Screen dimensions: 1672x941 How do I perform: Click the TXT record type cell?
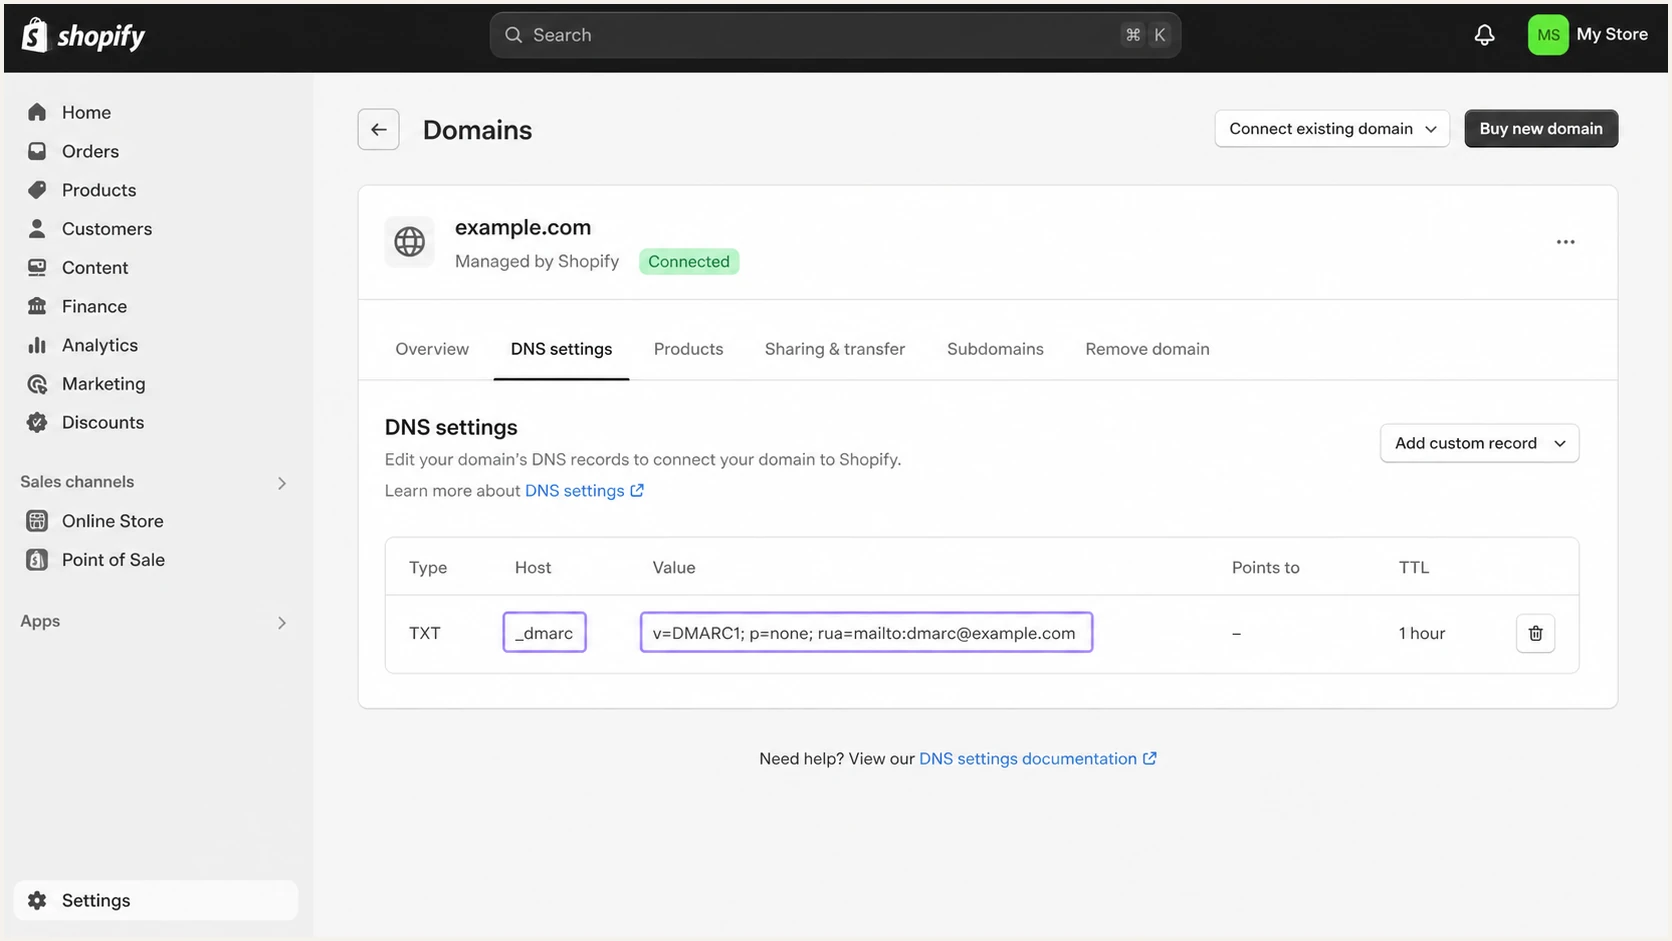425,633
